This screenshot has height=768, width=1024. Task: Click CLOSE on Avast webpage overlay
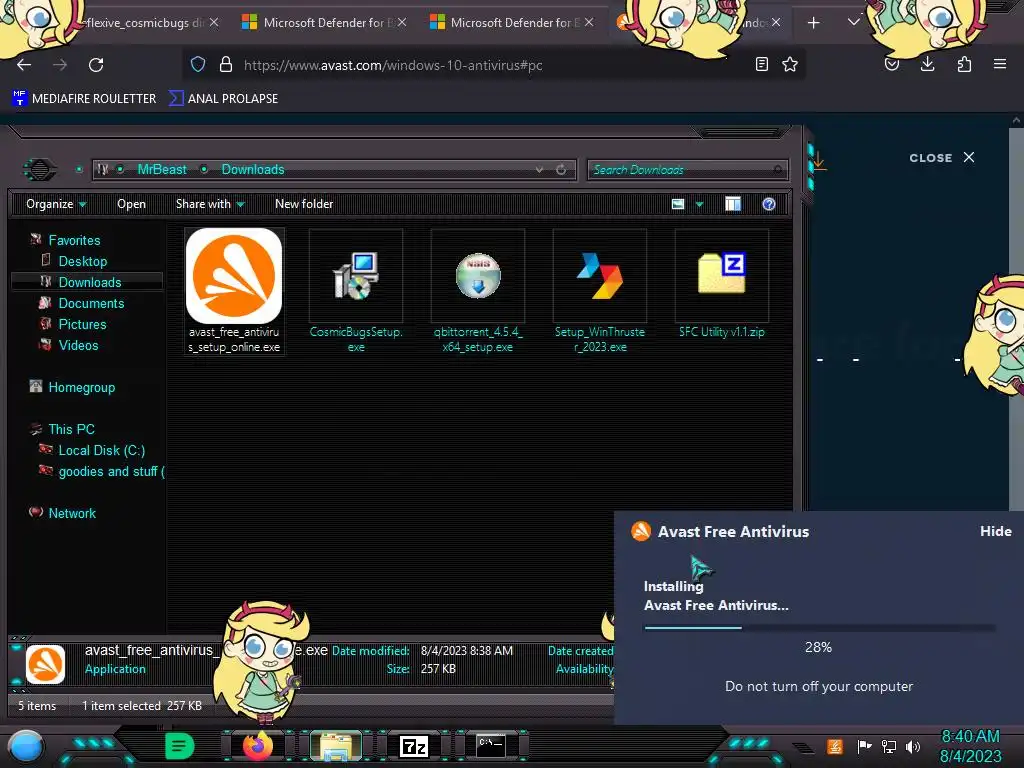click(941, 157)
